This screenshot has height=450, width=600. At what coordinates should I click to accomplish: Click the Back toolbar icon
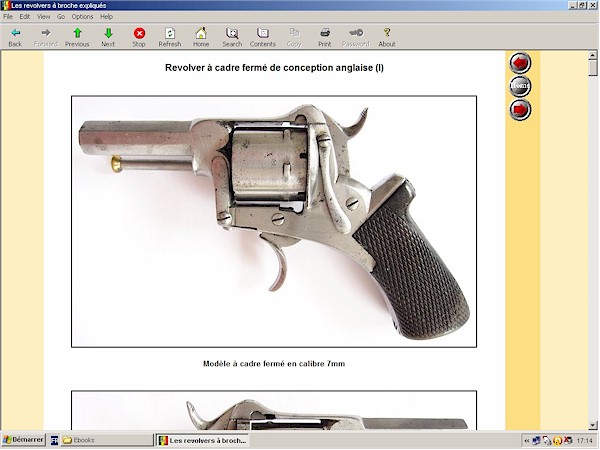coord(15,37)
